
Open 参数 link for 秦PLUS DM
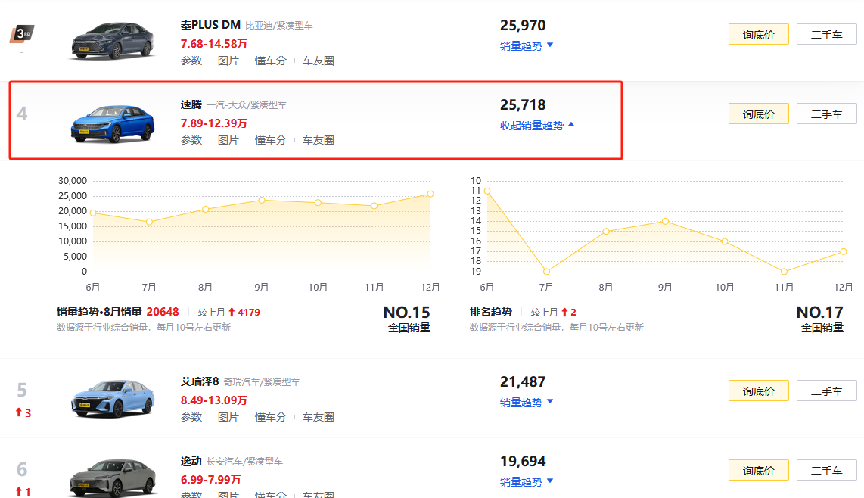click(191, 61)
